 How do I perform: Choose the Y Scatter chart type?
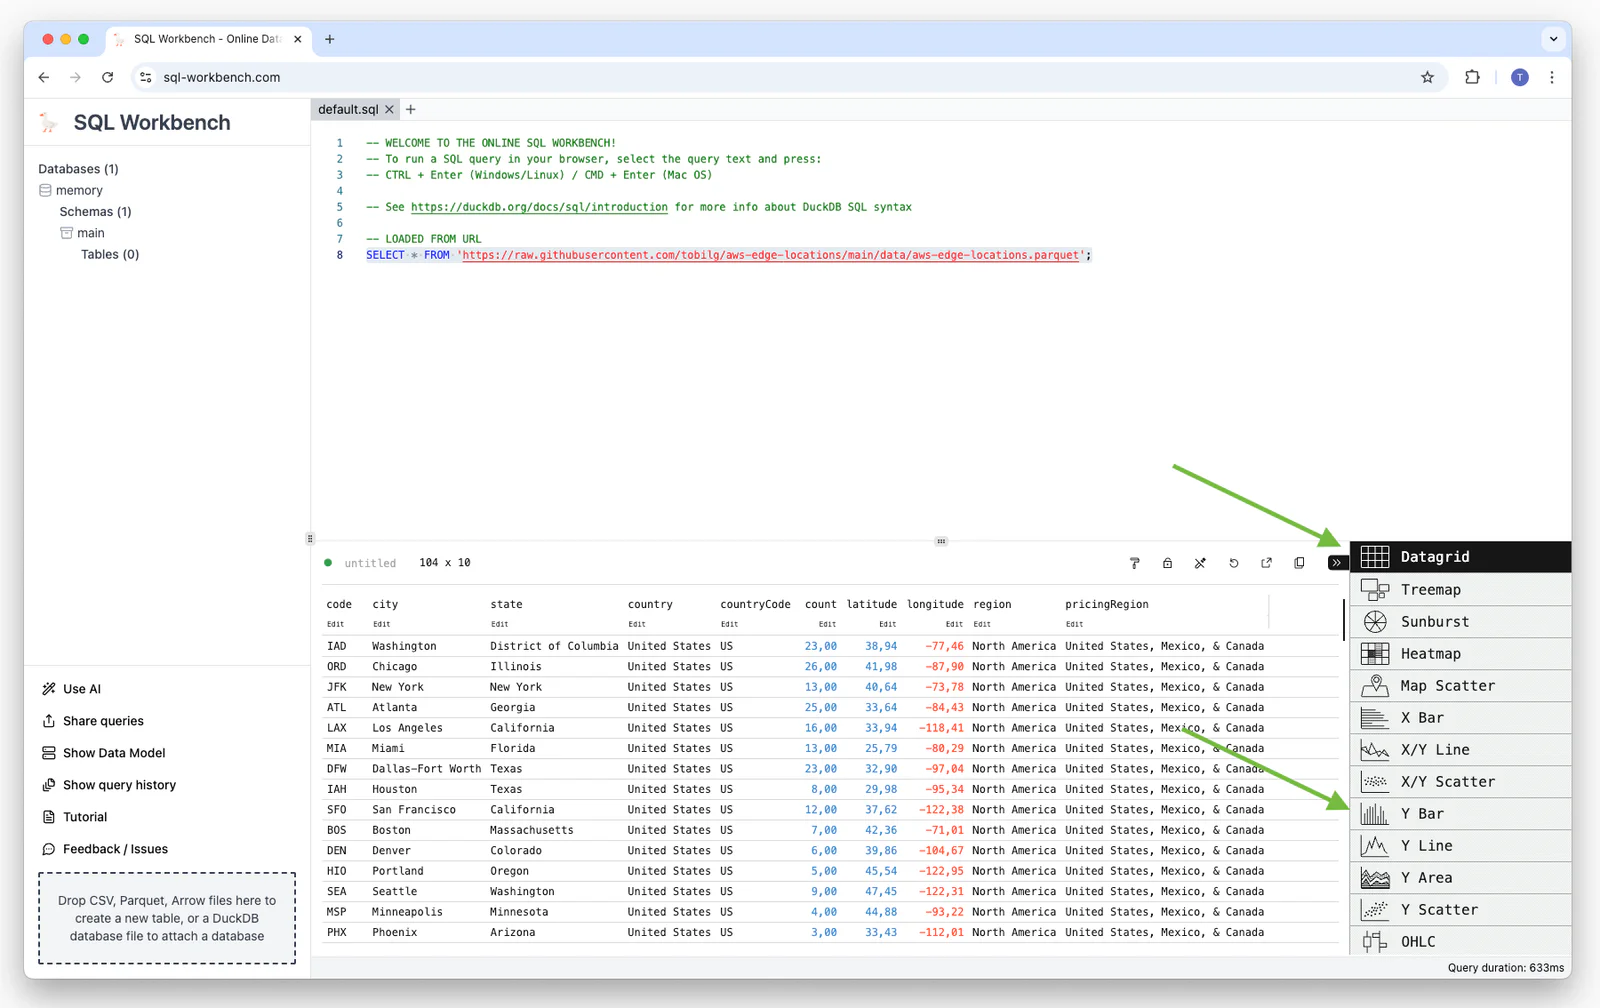[x=1461, y=910]
